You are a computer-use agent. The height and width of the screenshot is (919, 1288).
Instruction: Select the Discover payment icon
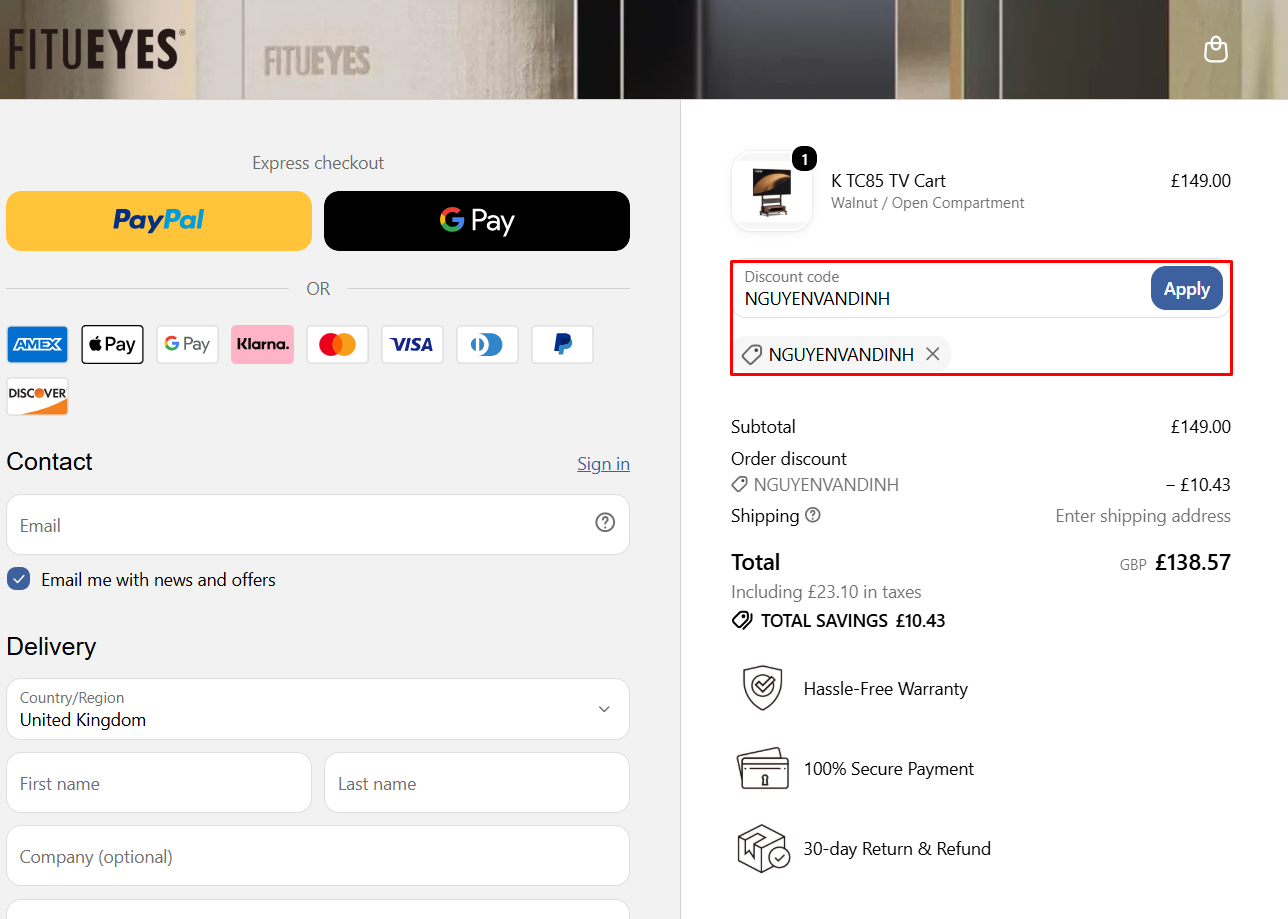click(x=37, y=396)
